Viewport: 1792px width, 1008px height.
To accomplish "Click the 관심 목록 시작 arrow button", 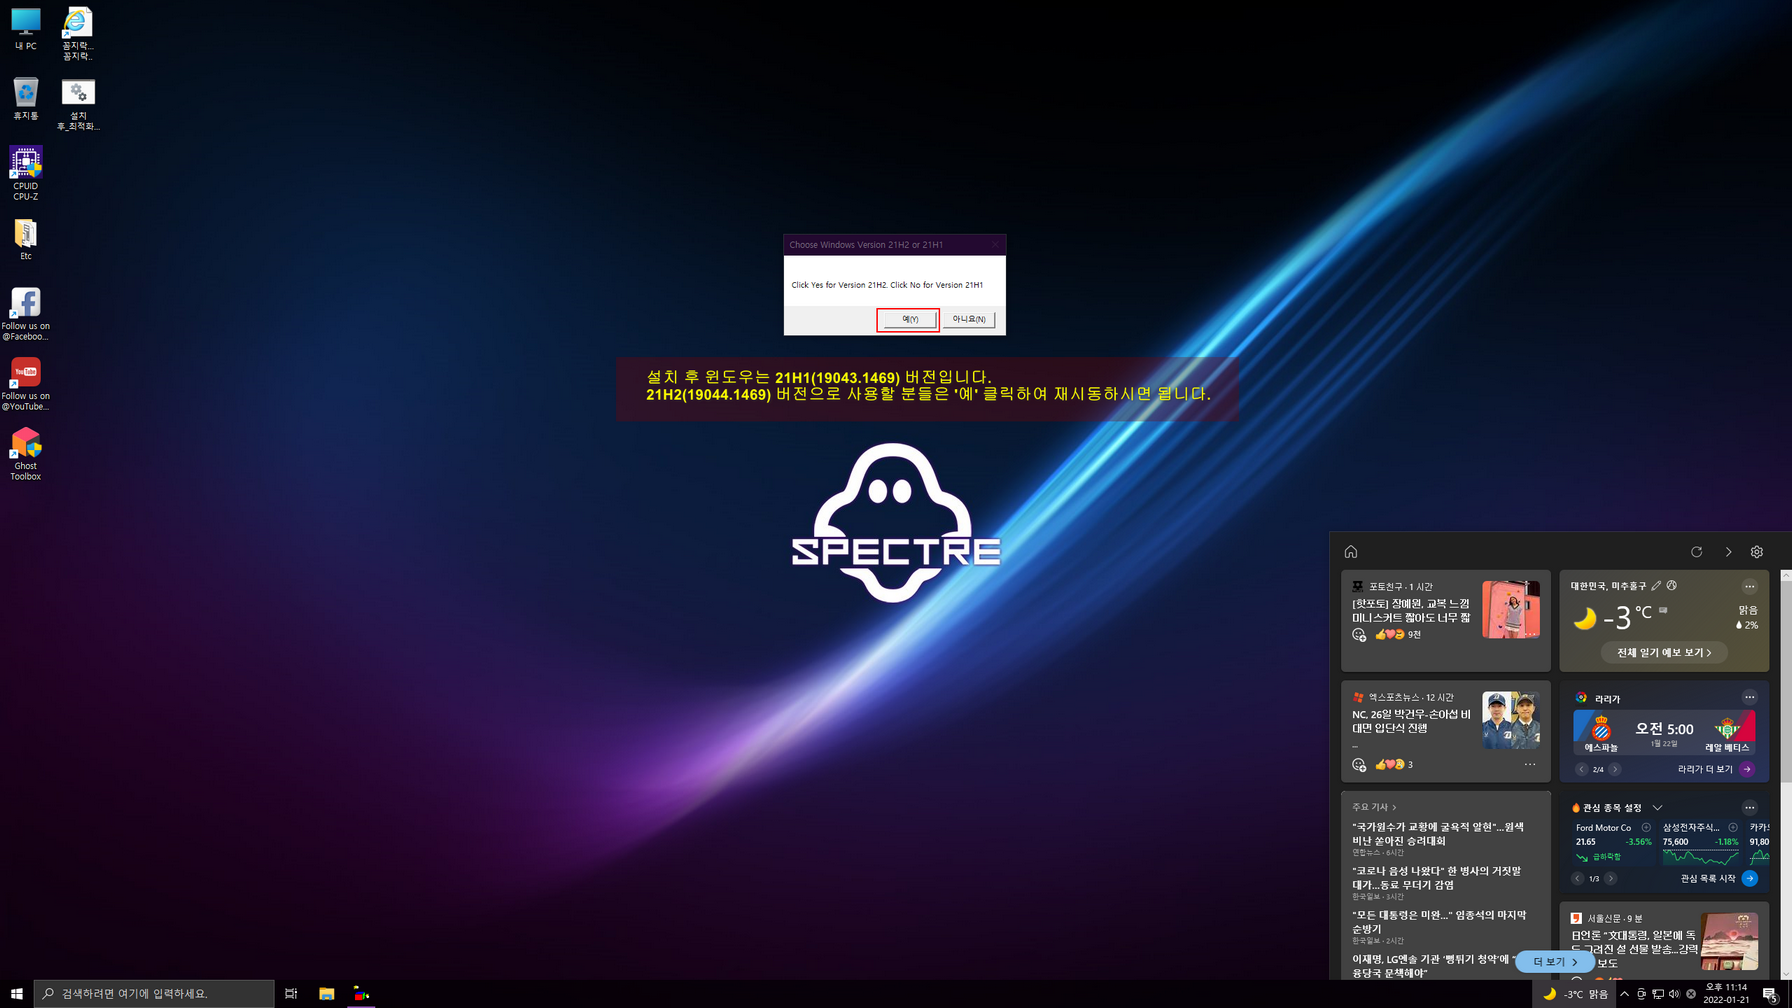I will [x=1749, y=878].
